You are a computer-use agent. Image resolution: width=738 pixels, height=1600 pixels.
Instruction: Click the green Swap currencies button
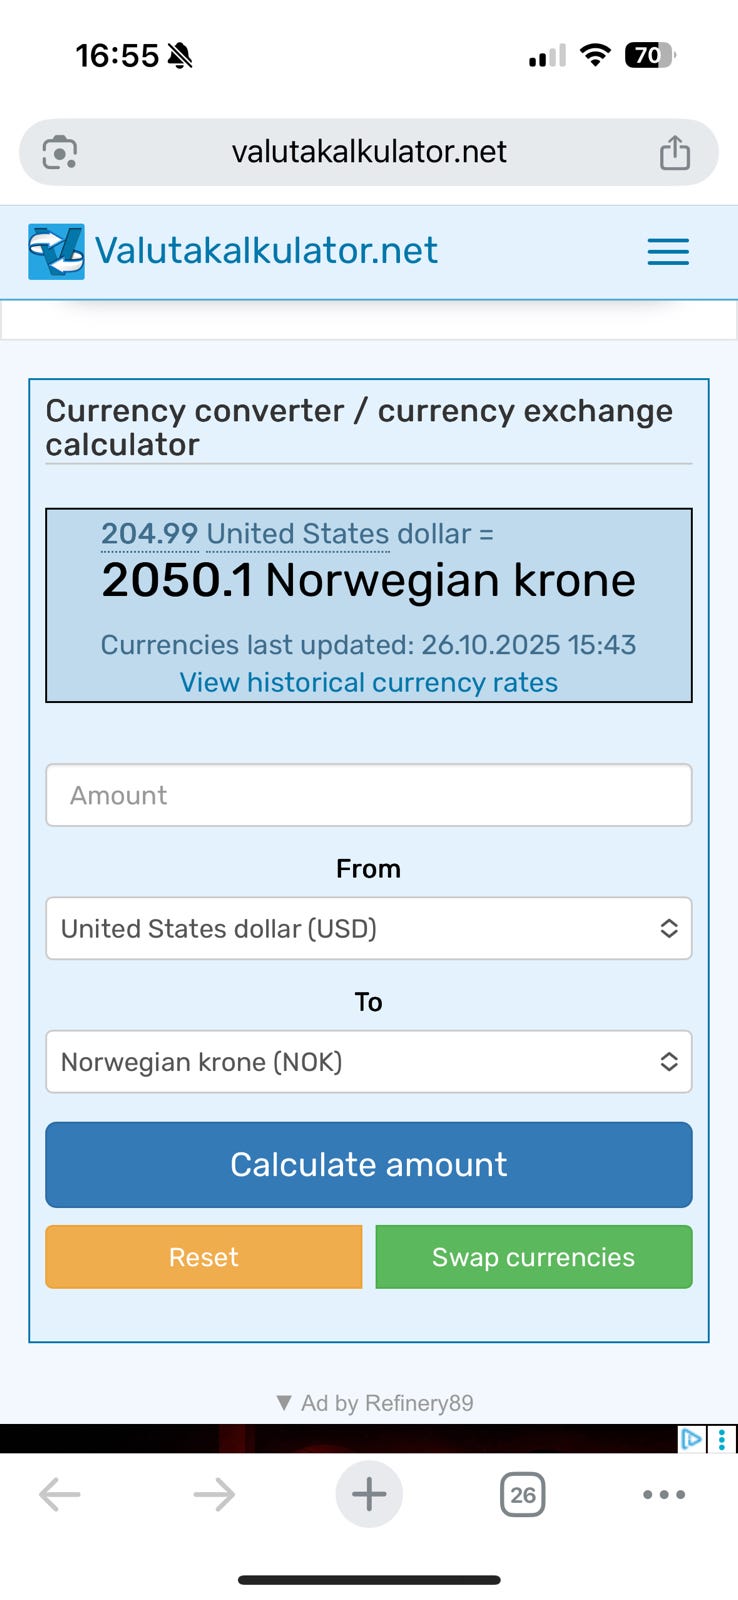pos(534,1257)
